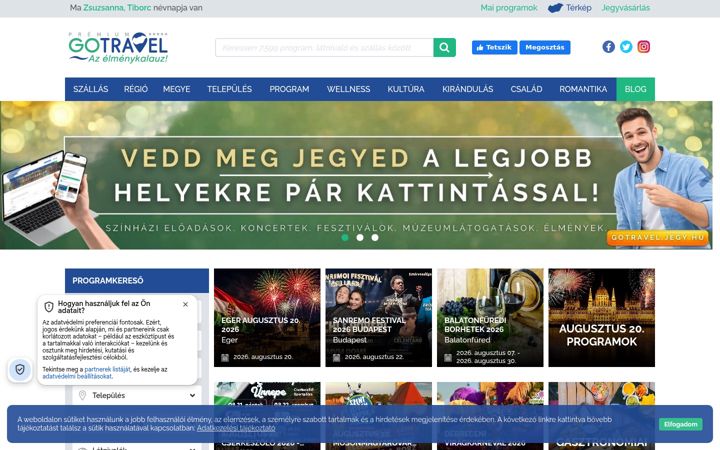Click the Tetszik like button

495,47
